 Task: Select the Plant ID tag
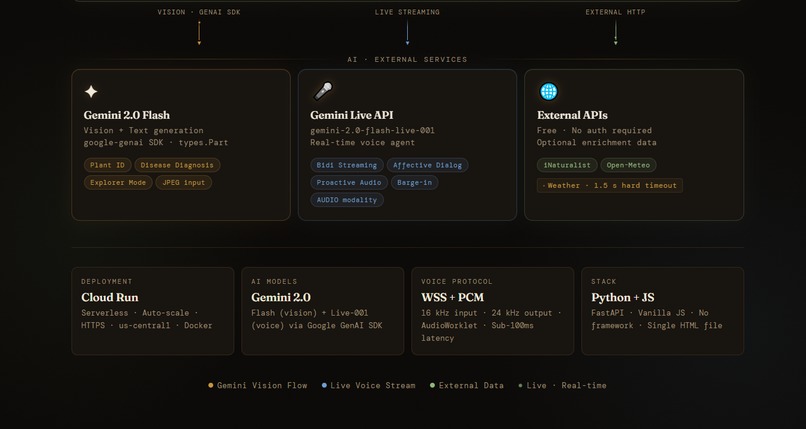[x=107, y=165]
